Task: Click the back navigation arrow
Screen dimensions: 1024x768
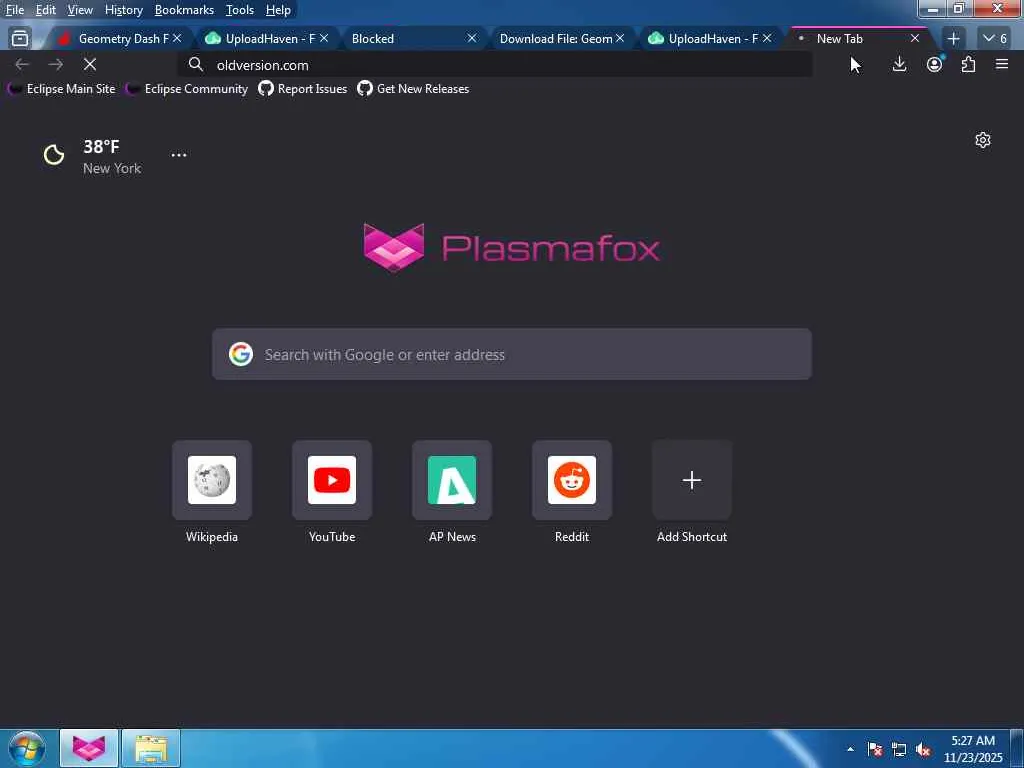Action: [22, 64]
